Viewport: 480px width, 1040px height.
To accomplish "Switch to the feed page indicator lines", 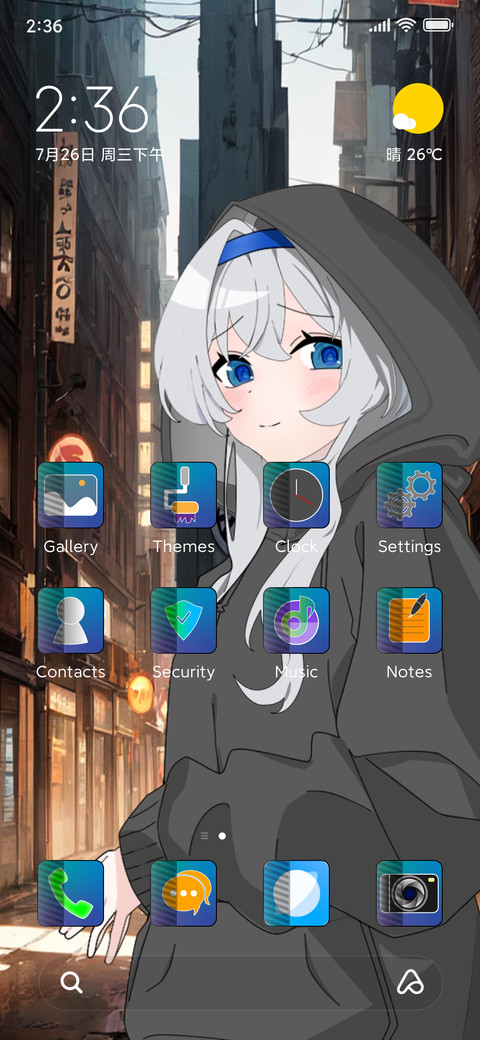I will tap(204, 836).
